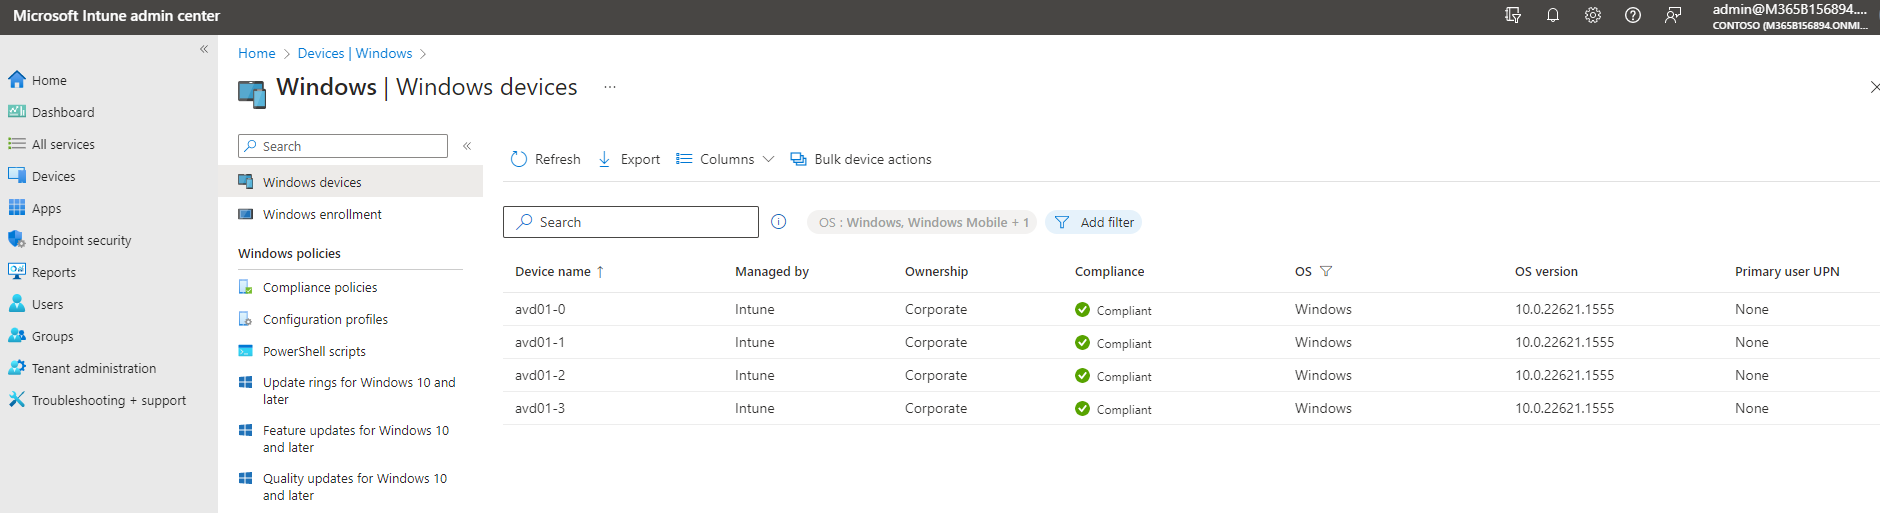Click the OS column filter icon
The height and width of the screenshot is (513, 1880).
click(1326, 271)
